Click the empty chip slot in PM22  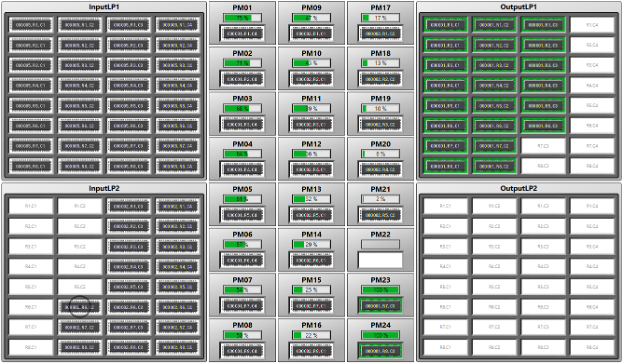pos(380,260)
